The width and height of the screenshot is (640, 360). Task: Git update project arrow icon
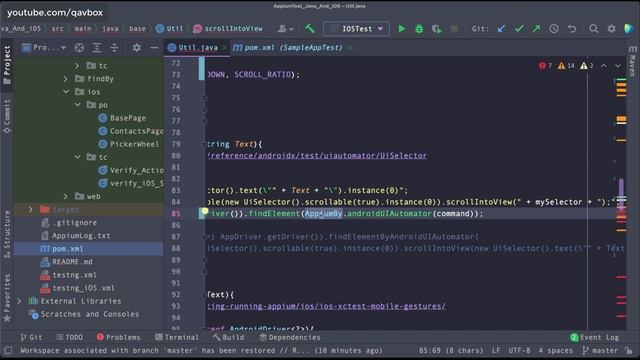point(501,29)
